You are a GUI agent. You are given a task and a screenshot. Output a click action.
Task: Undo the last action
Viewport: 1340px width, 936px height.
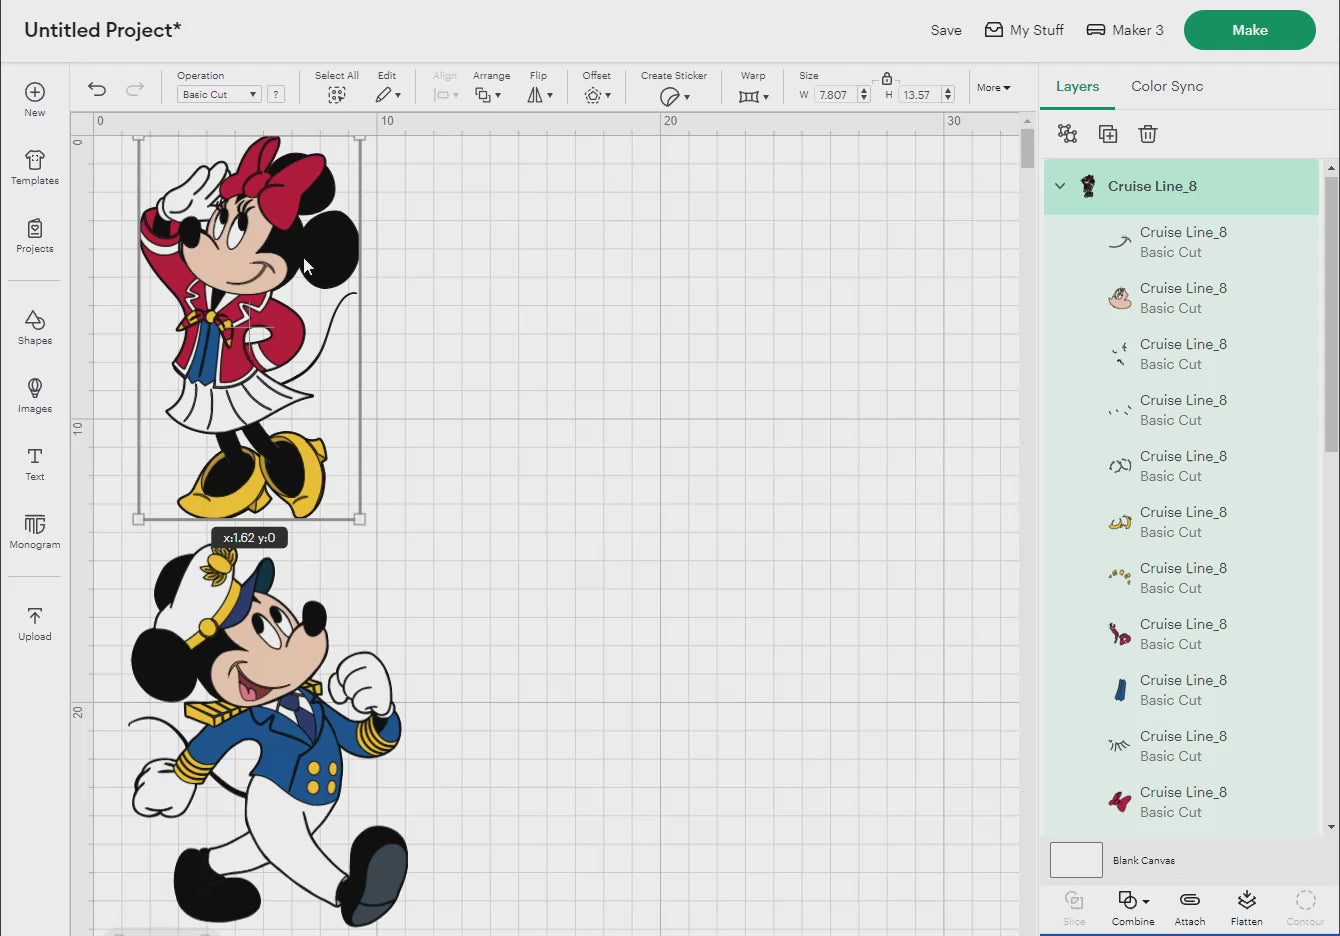pos(97,89)
